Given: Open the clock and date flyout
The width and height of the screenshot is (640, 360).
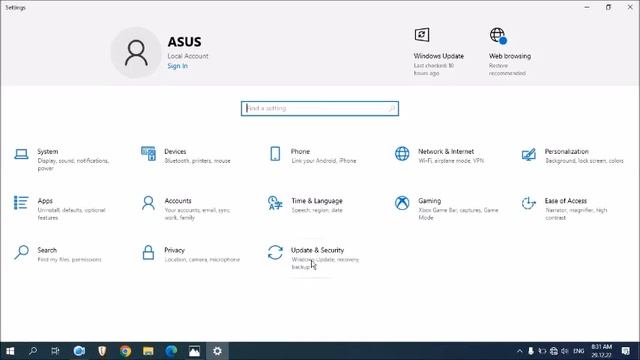Looking at the screenshot, I should pos(602,351).
